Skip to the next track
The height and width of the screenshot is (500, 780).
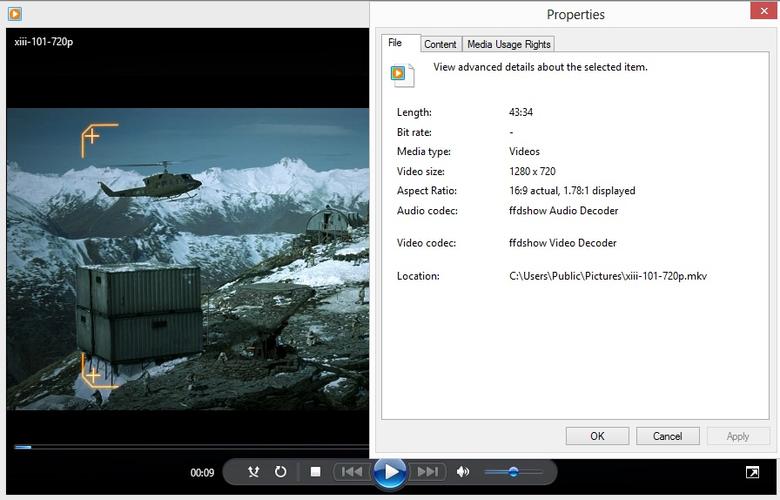428,472
